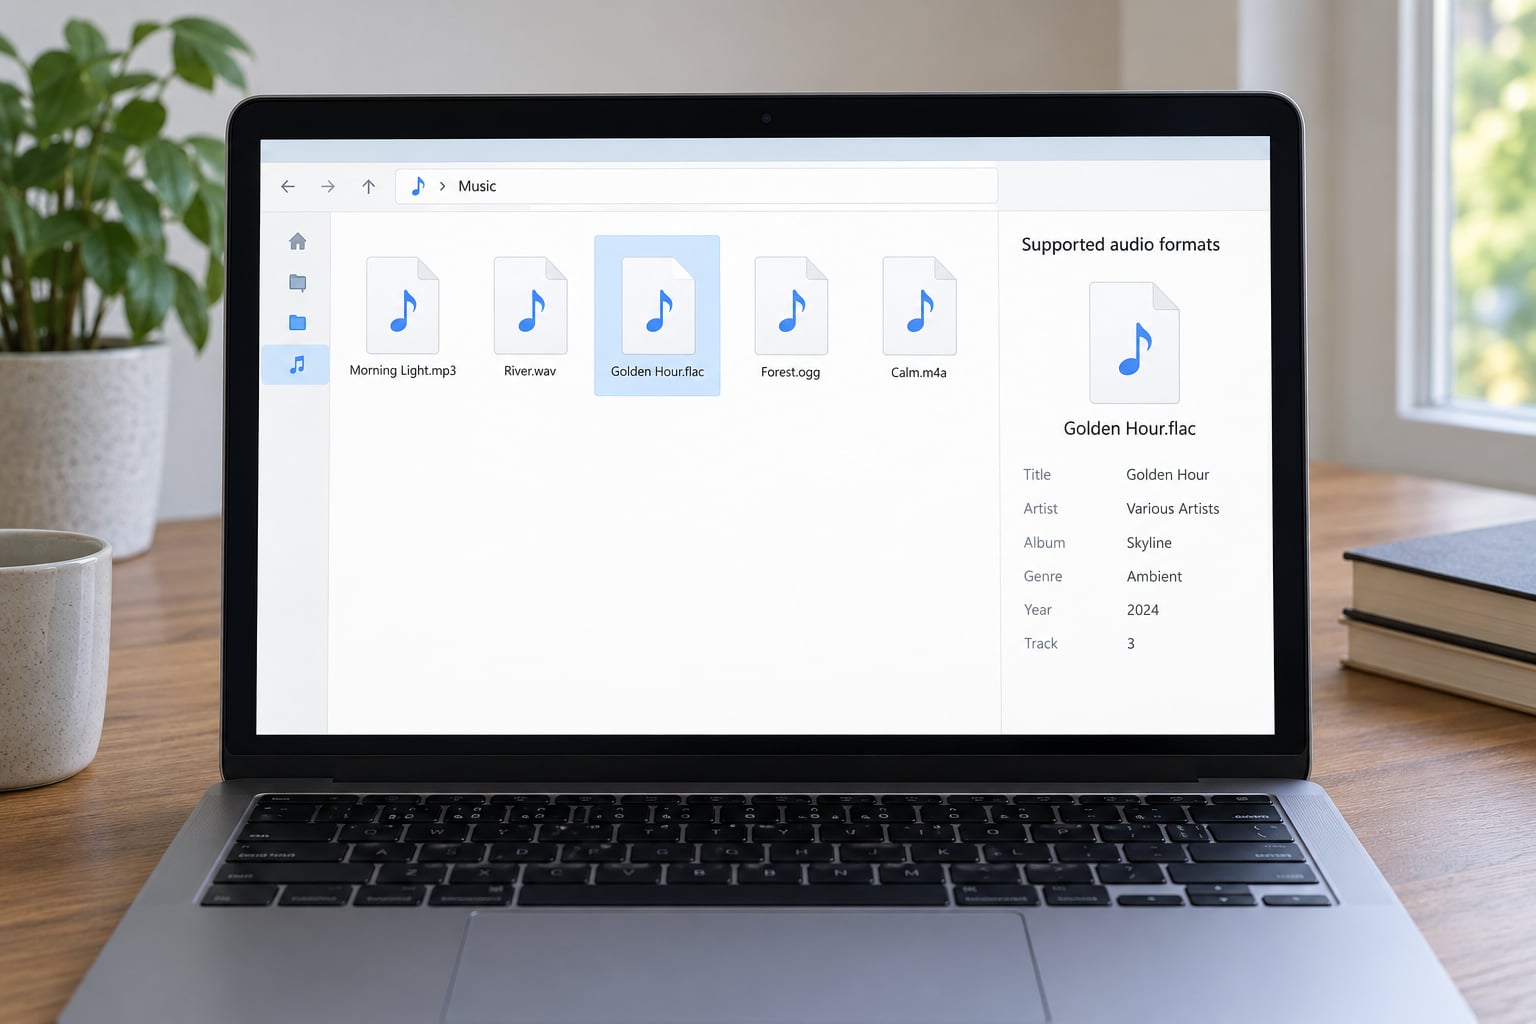Click the Year value 2024
The width and height of the screenshot is (1536, 1024).
tap(1143, 610)
